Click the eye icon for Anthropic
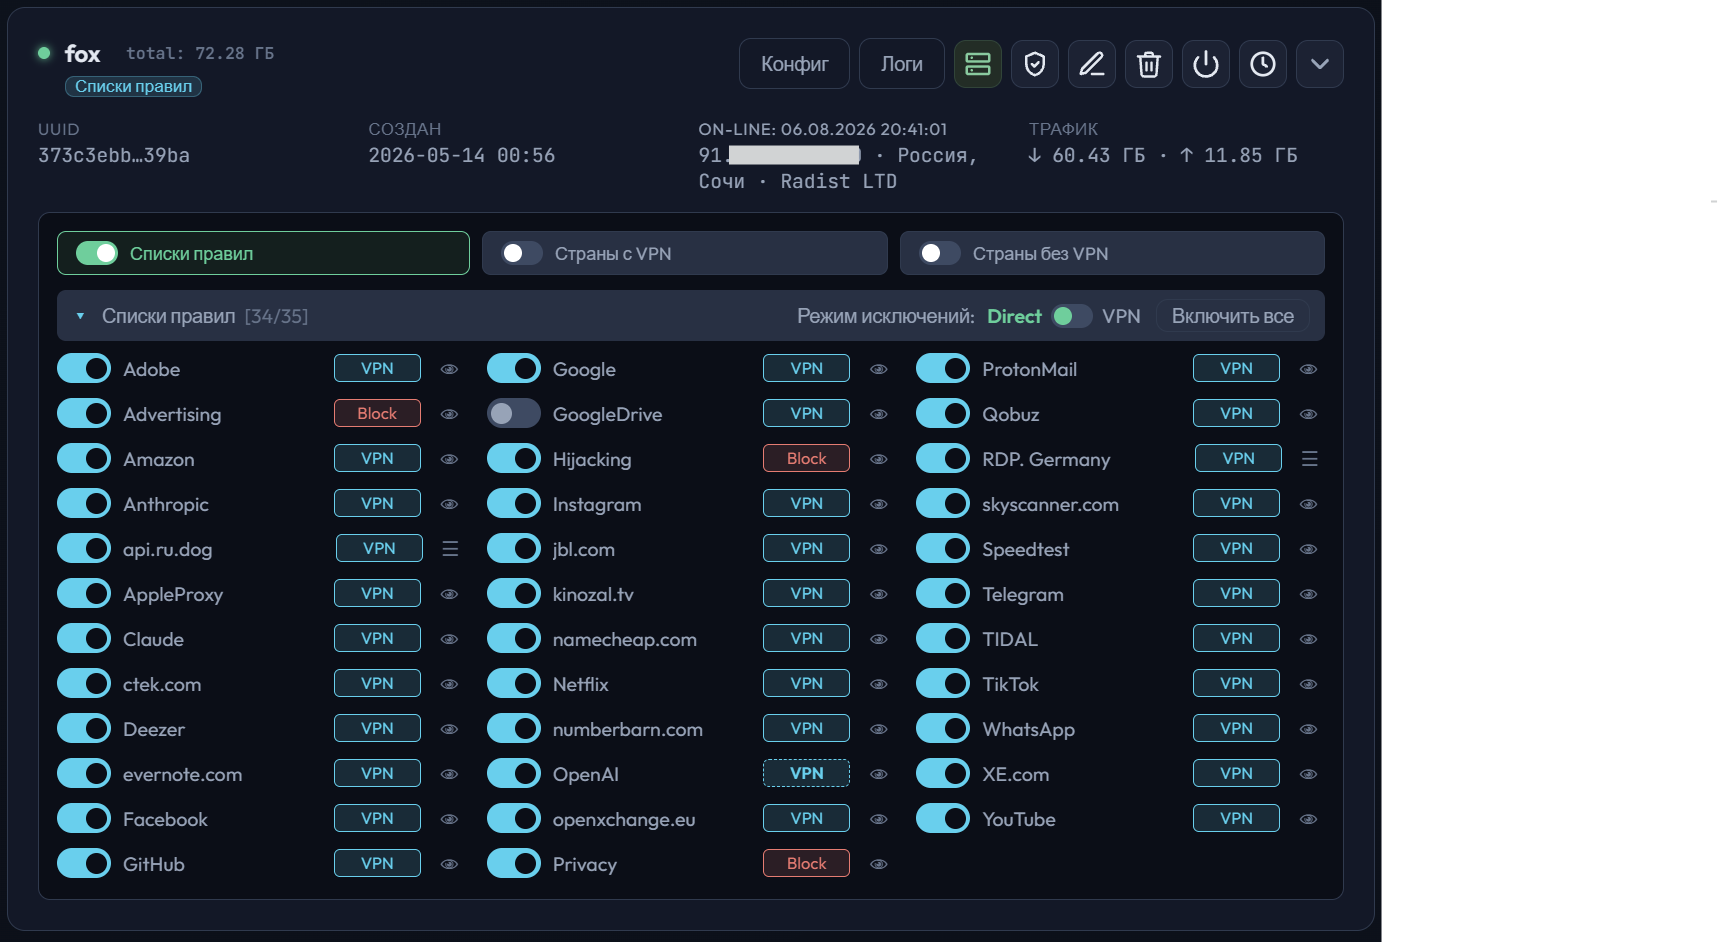This screenshot has width=1718, height=942. coord(450,504)
